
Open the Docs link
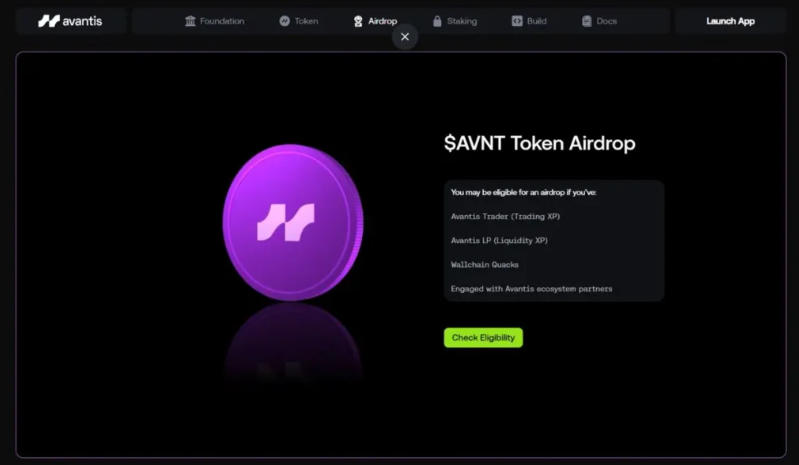(606, 21)
